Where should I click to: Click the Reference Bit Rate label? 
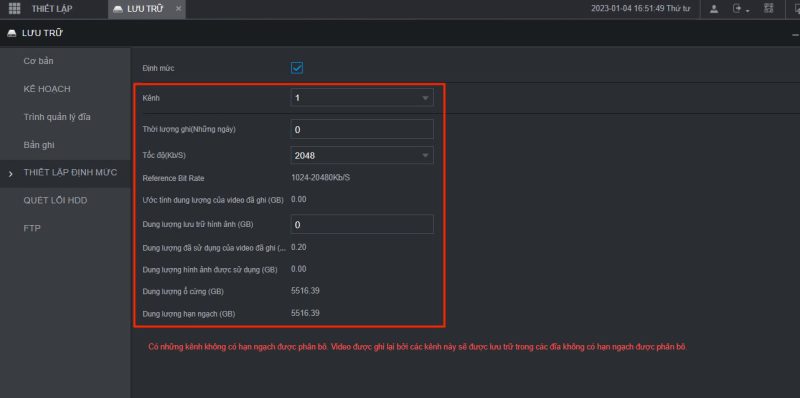click(x=173, y=179)
